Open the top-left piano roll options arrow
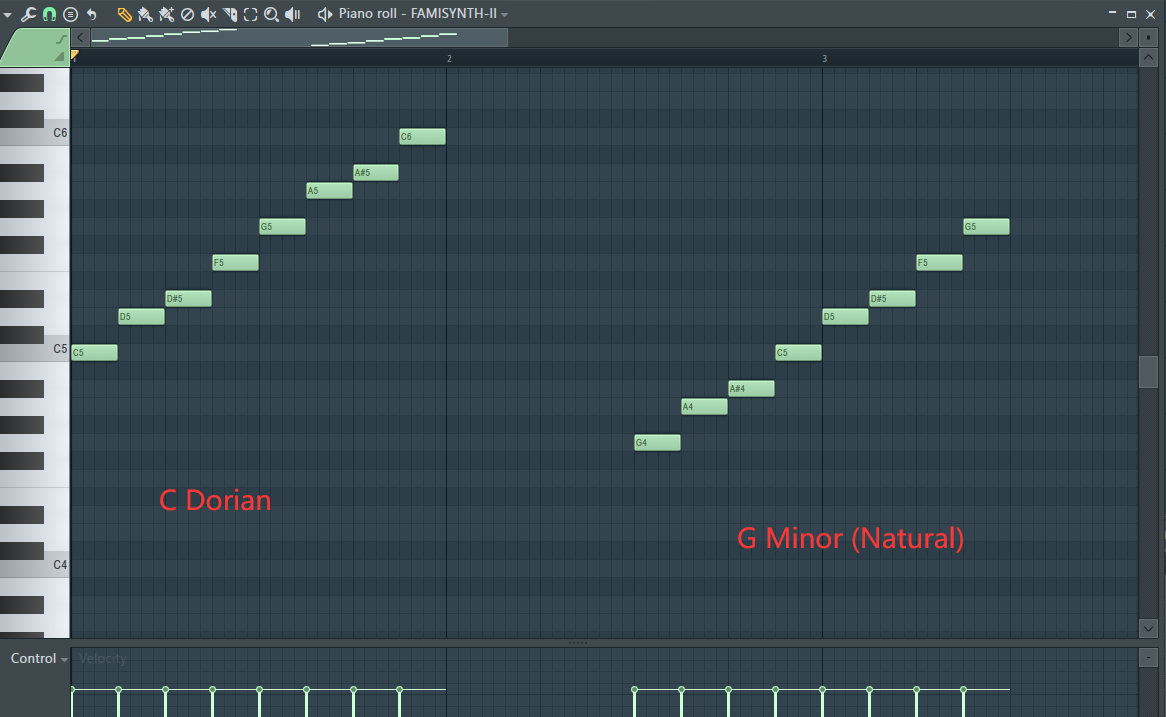The image size is (1166, 717). 8,14
